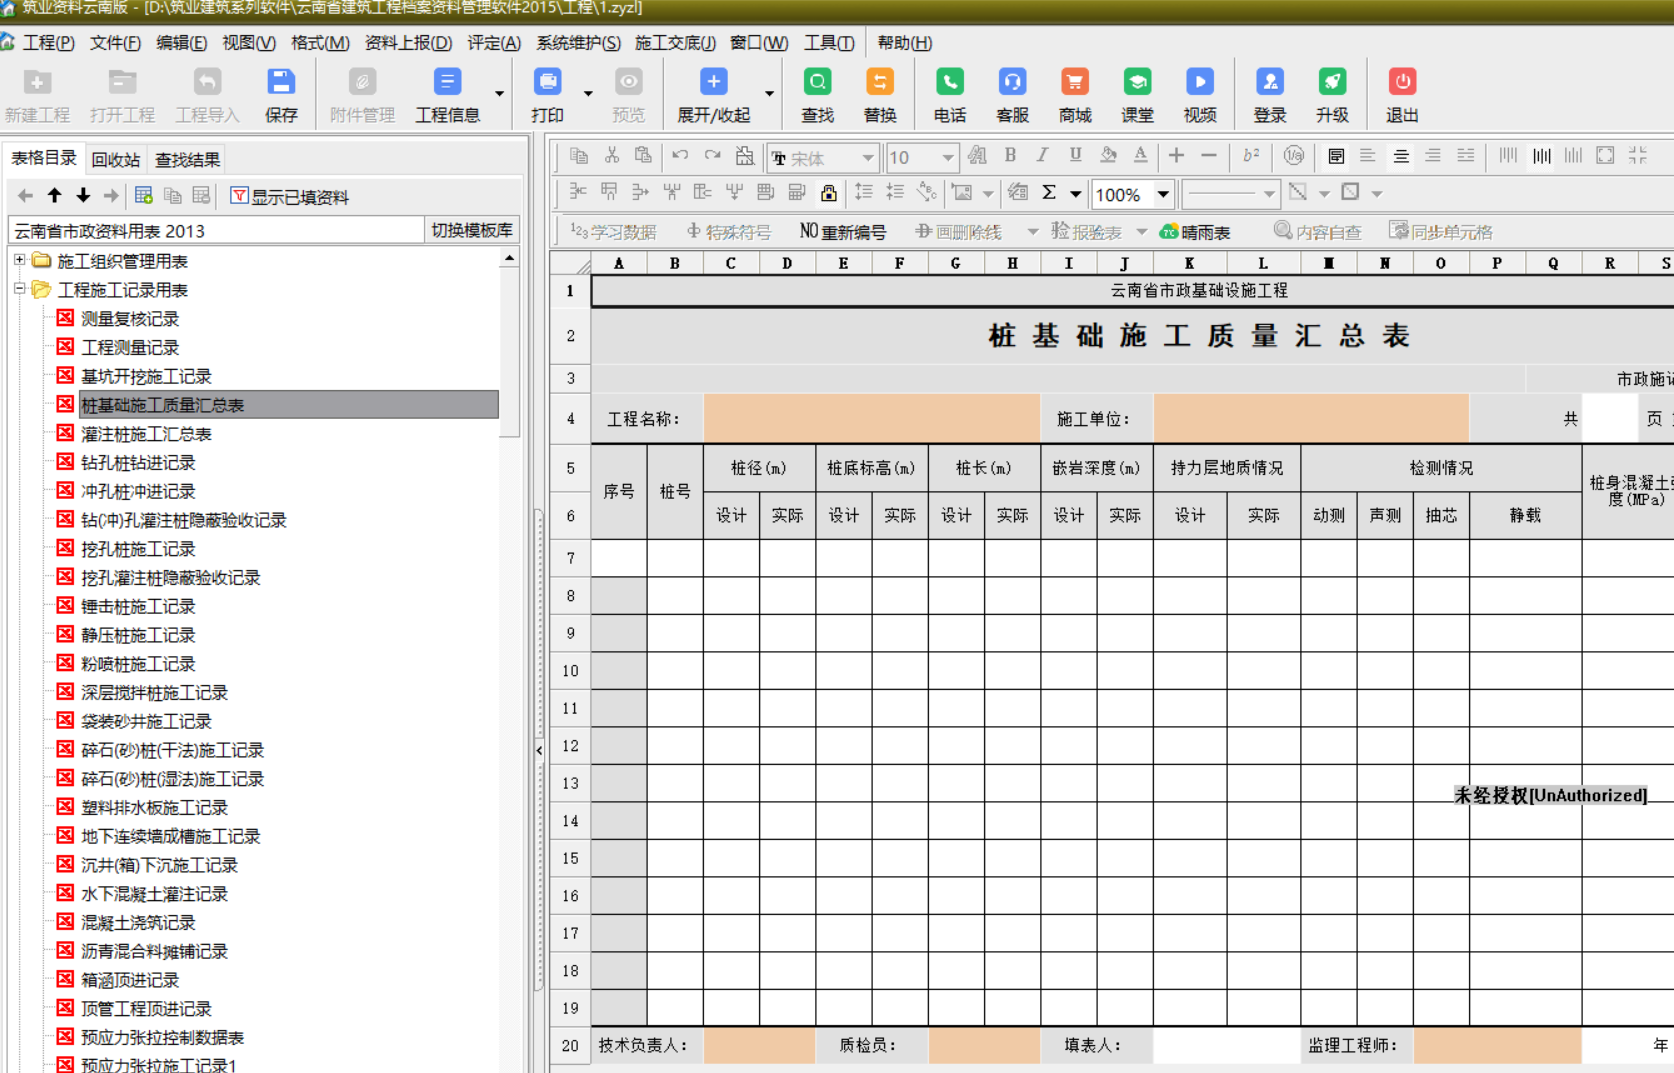The width and height of the screenshot is (1674, 1073).
Task: Click the NO 重新编号 button
Action: point(843,232)
